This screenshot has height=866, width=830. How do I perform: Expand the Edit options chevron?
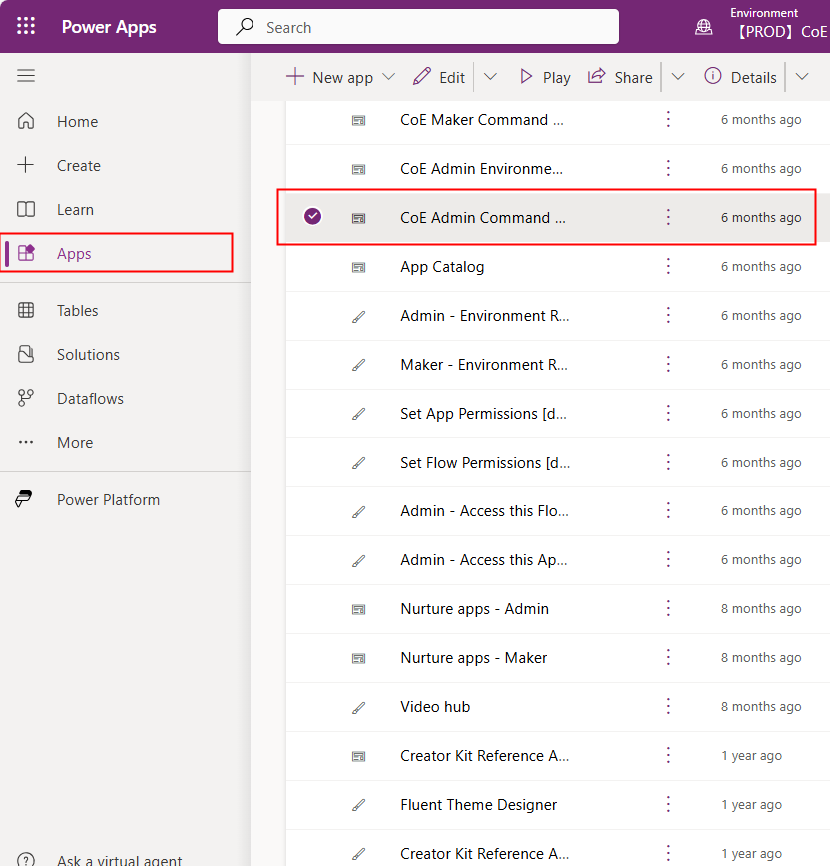(490, 77)
